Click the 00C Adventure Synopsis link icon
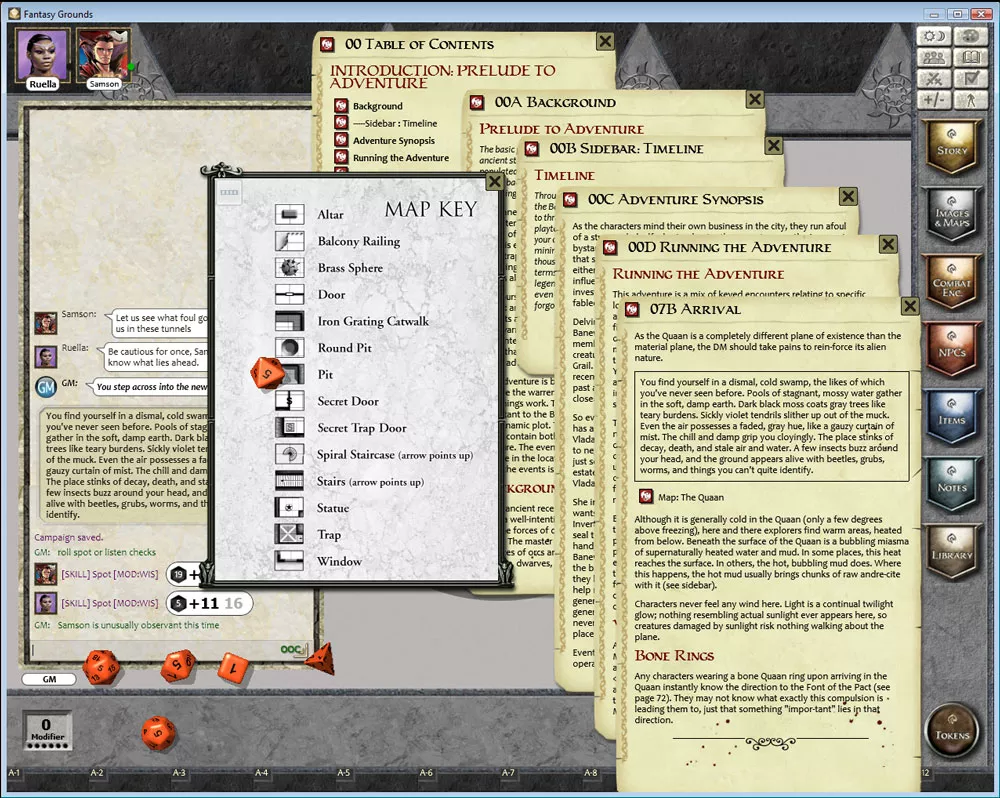Screen dimensions: 1000x798 [570, 200]
